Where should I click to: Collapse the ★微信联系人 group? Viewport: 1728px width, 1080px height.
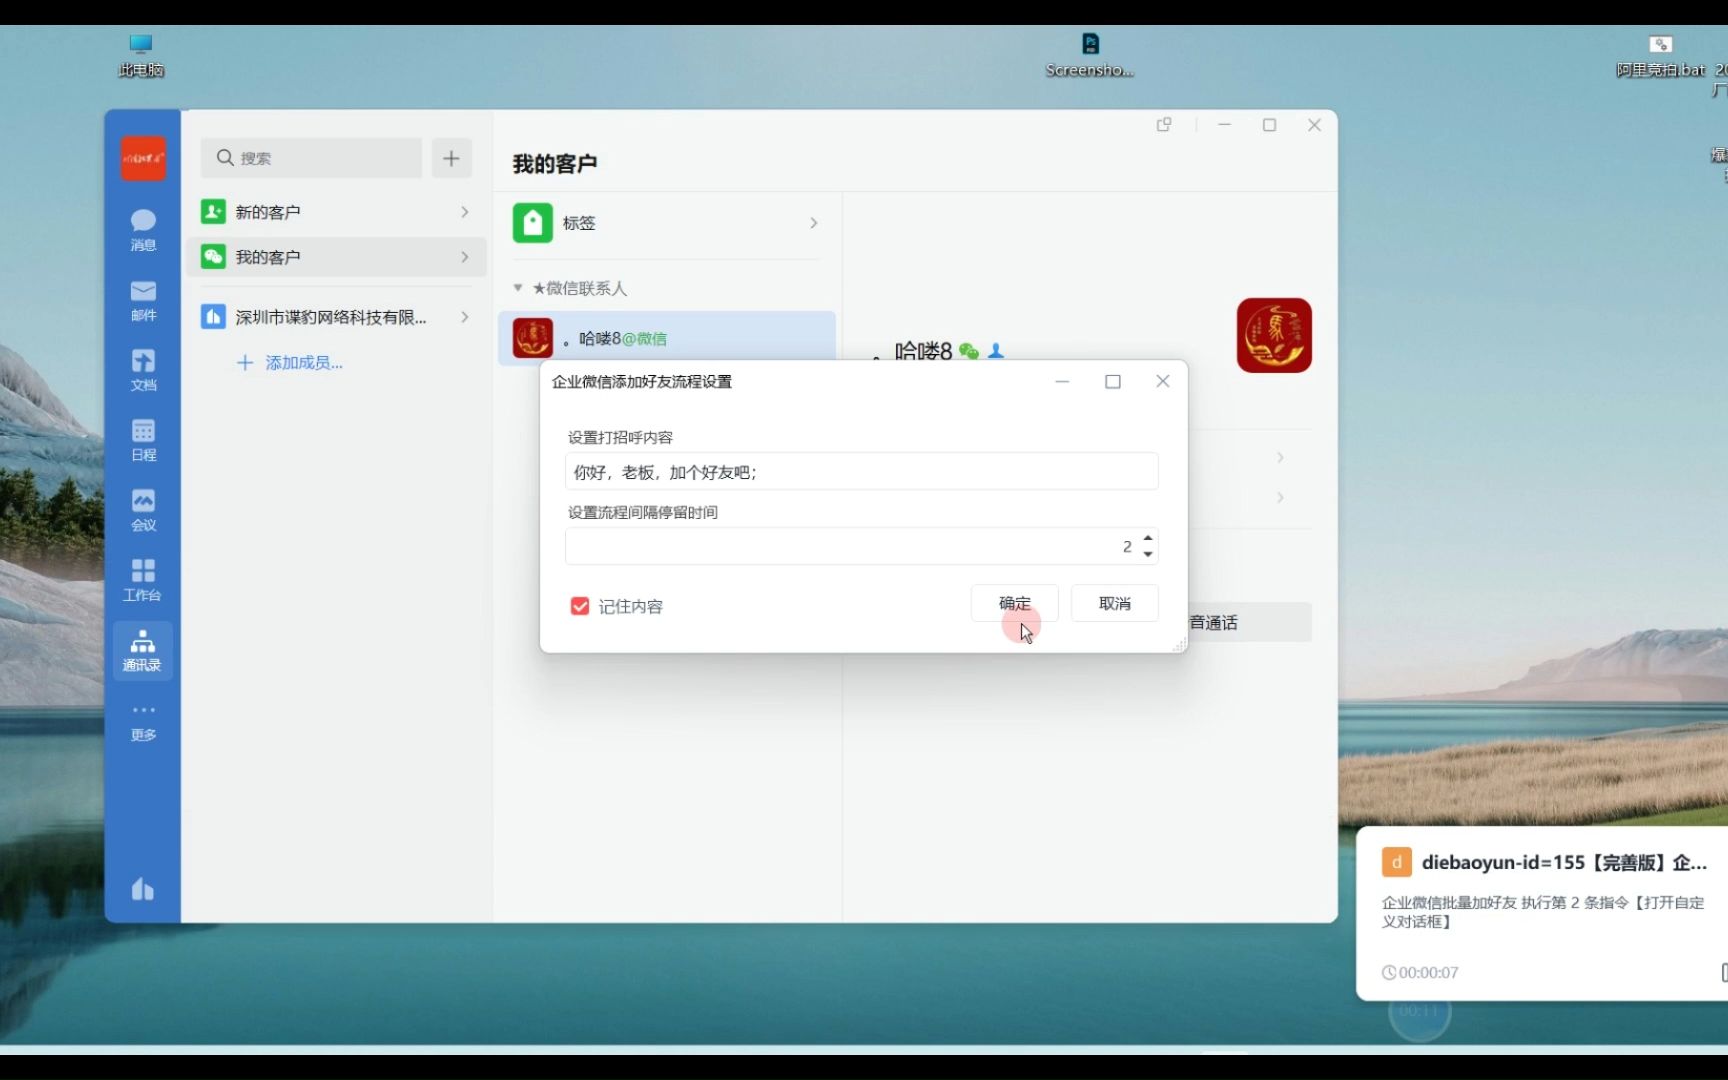[518, 288]
